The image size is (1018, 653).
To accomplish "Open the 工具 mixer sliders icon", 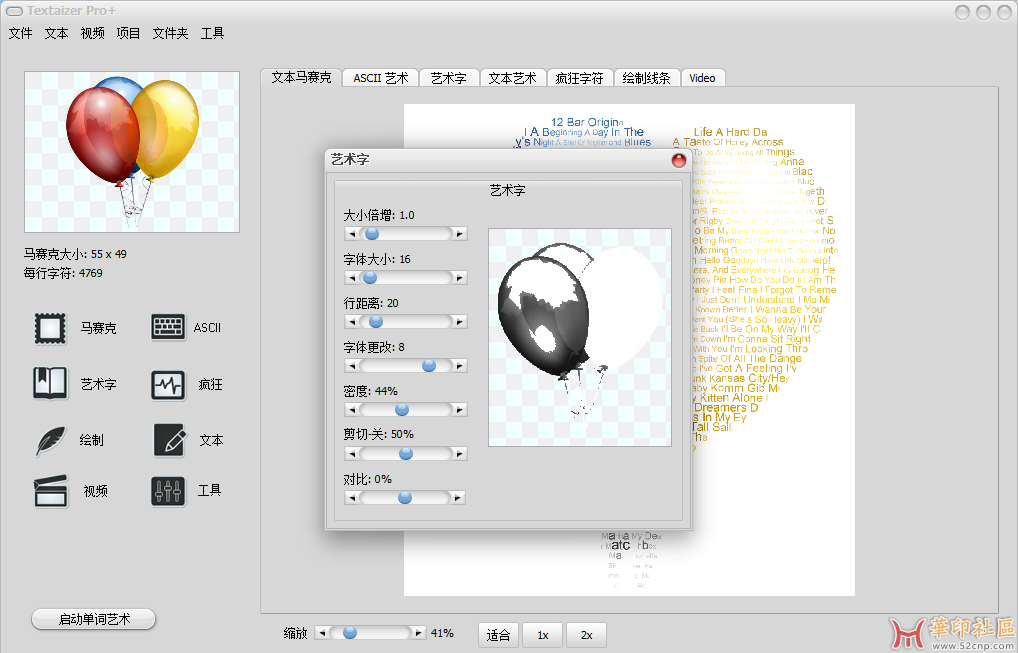I will [x=168, y=491].
